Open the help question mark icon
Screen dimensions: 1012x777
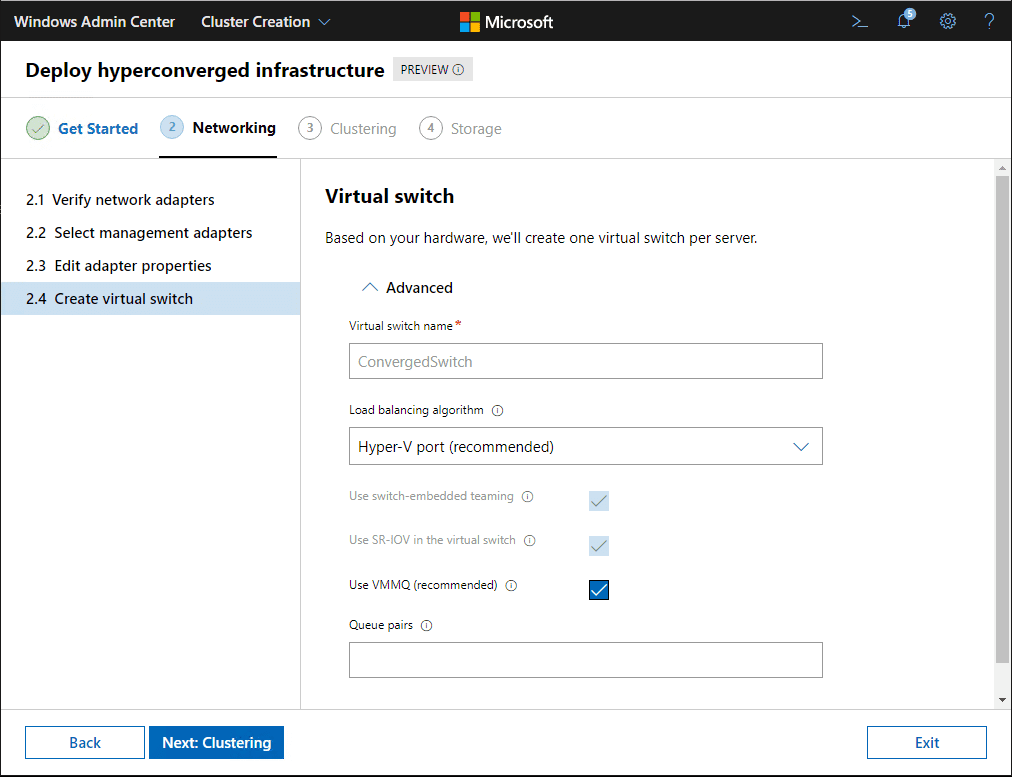pos(989,21)
